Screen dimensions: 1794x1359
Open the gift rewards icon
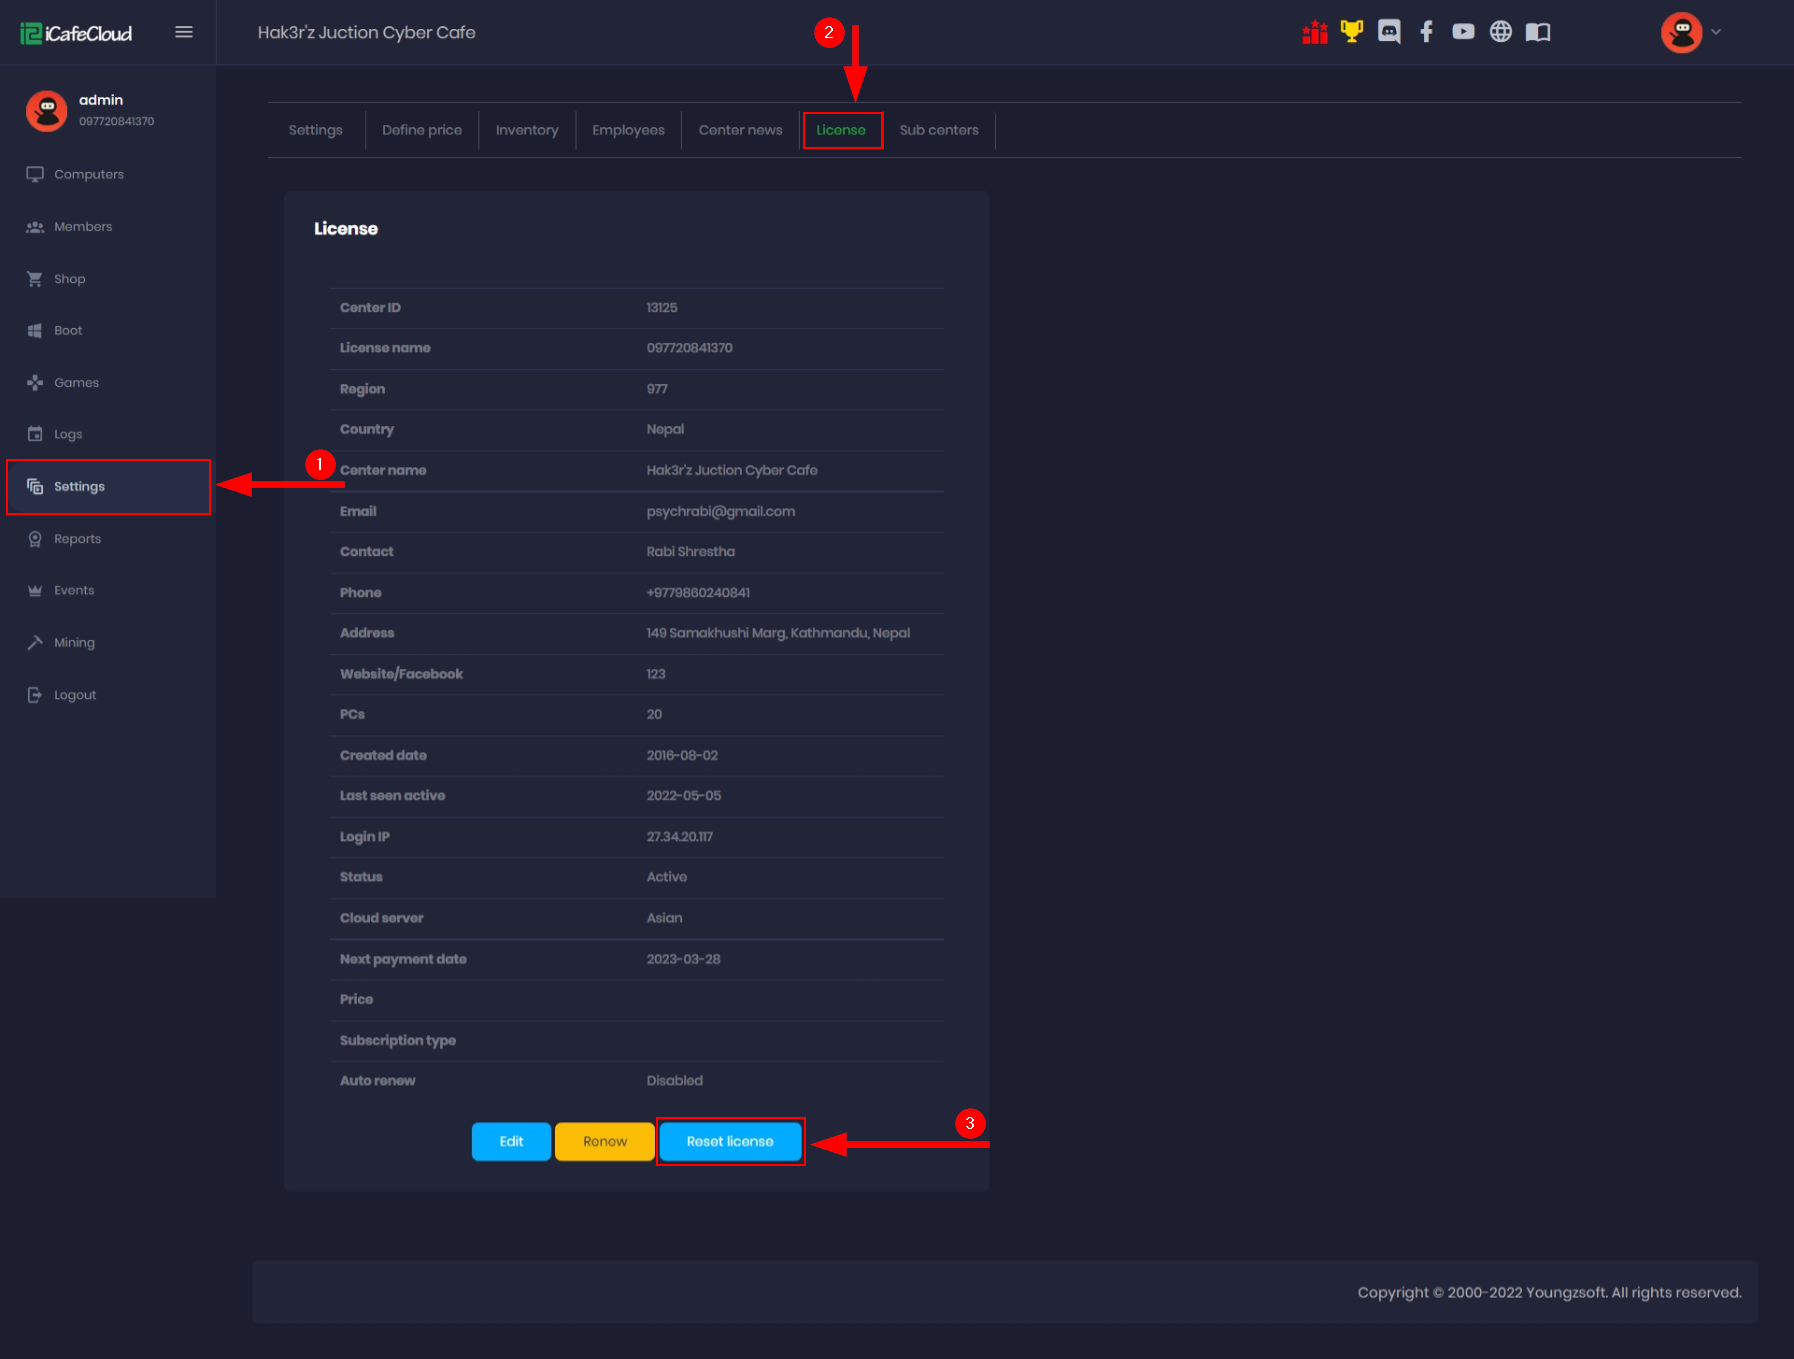pos(1314,32)
